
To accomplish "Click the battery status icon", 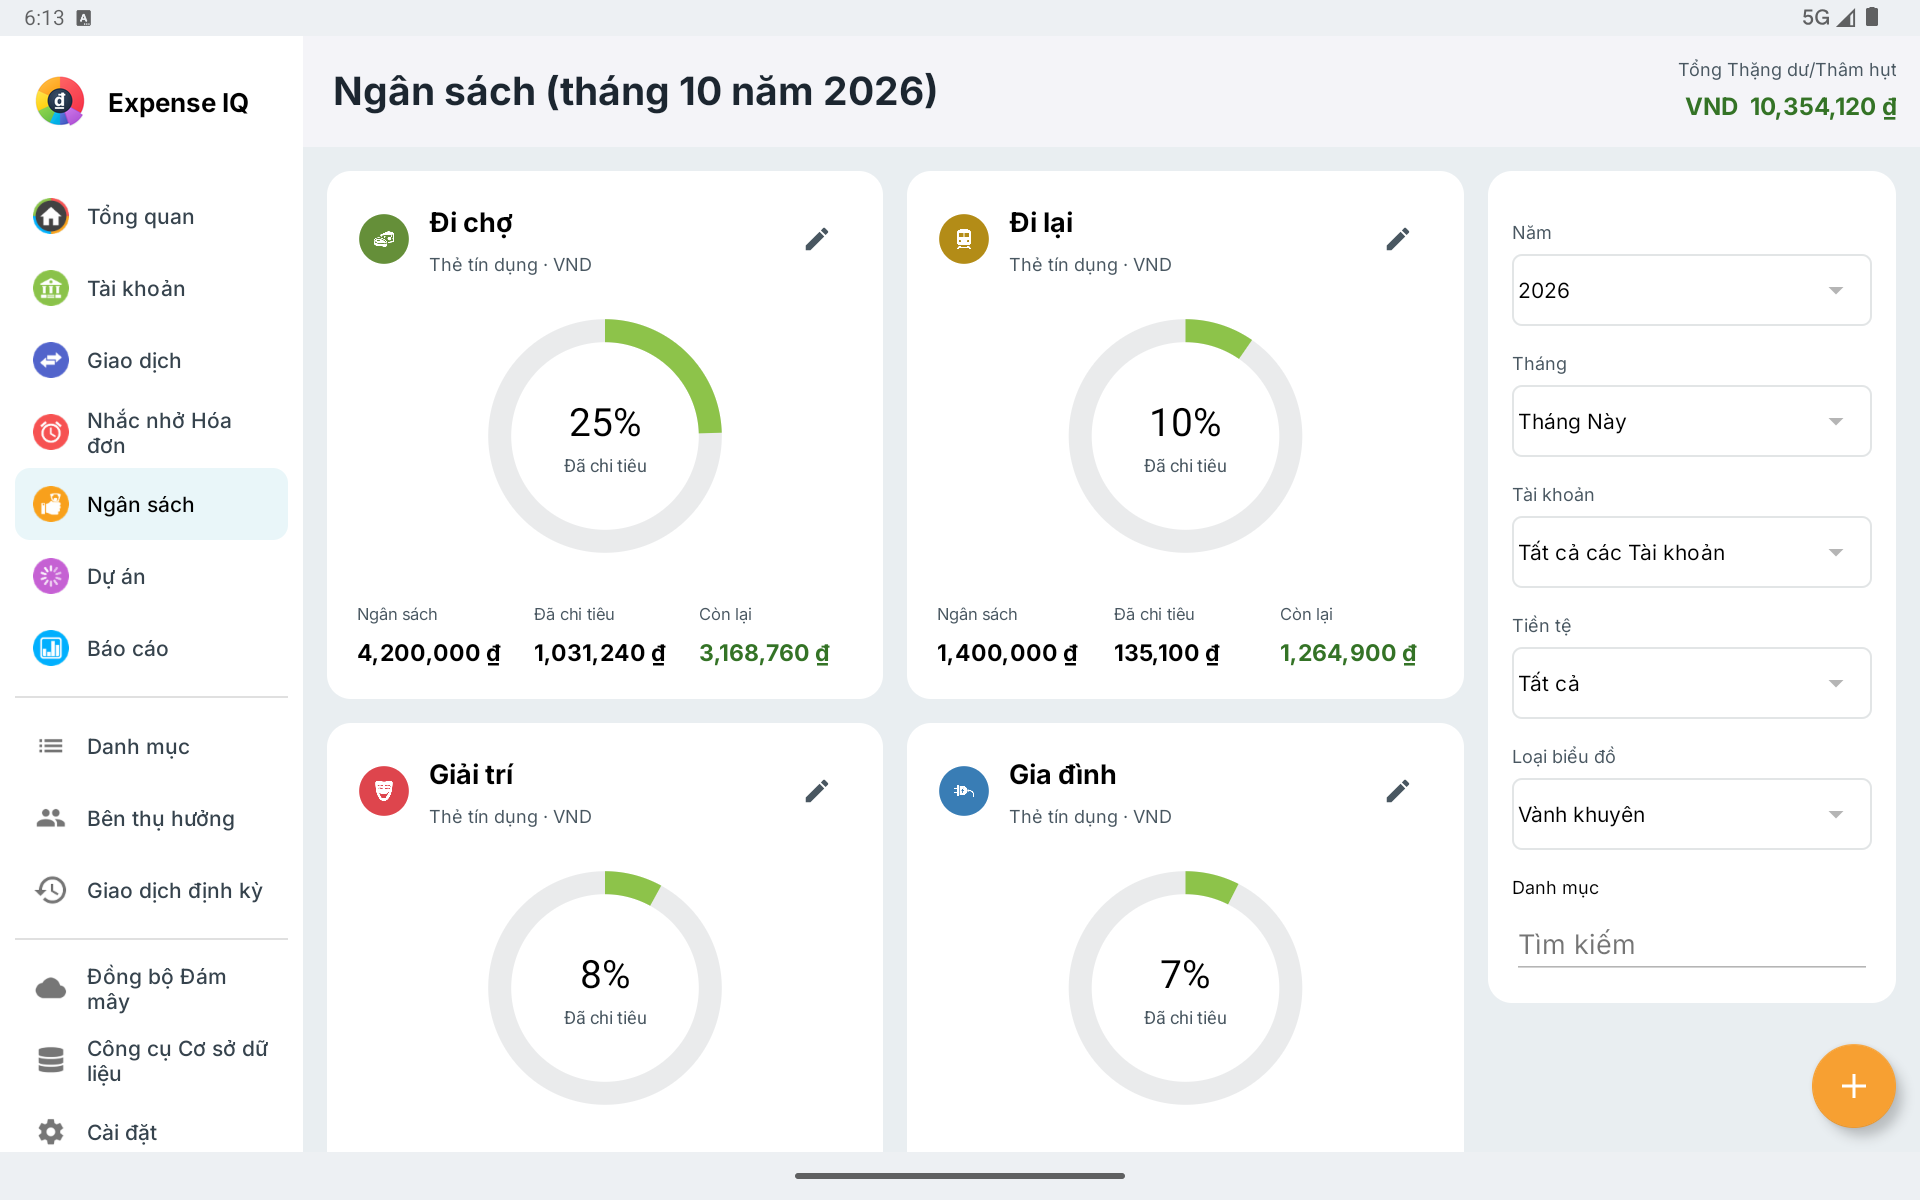I will [1872, 17].
